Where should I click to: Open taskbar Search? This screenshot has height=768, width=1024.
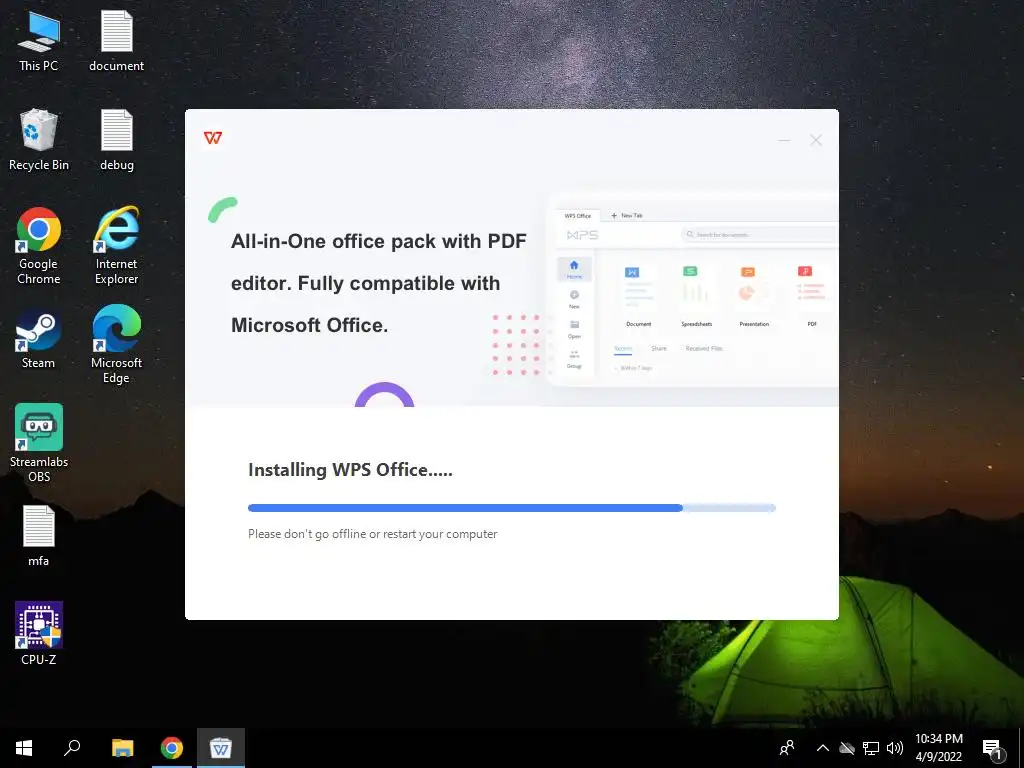(x=72, y=748)
